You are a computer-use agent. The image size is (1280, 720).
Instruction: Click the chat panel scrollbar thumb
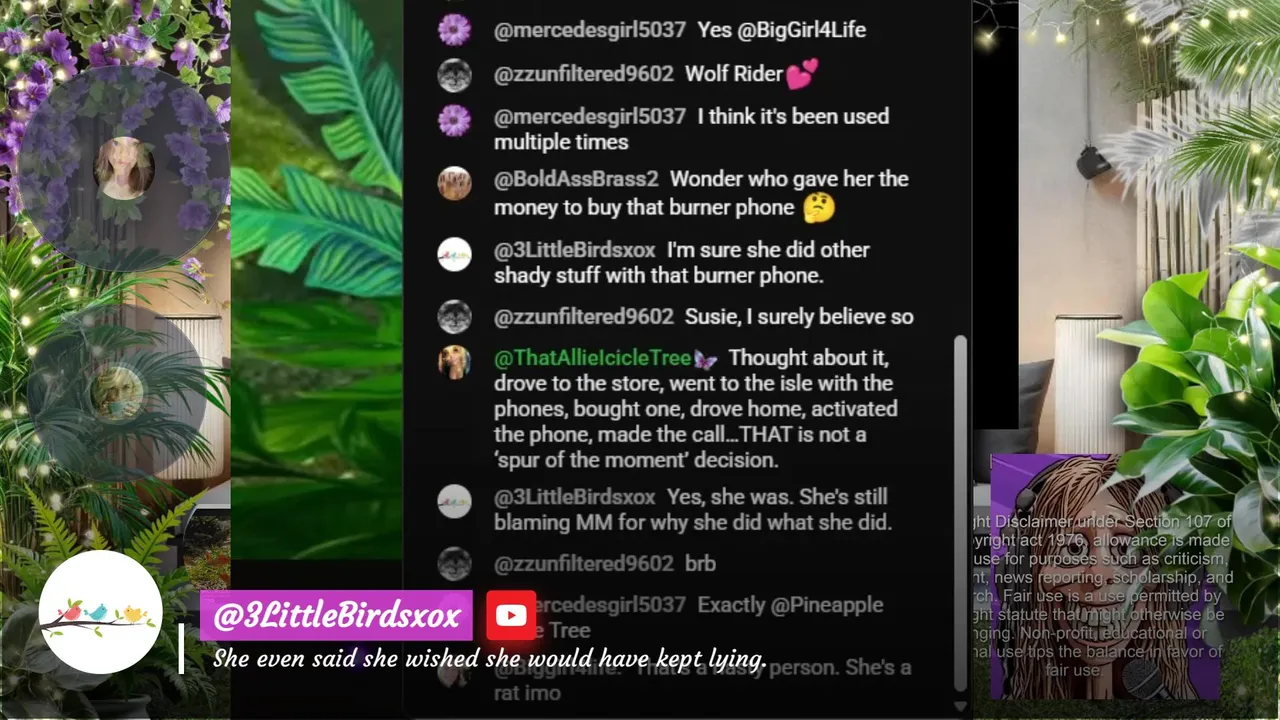click(961, 512)
